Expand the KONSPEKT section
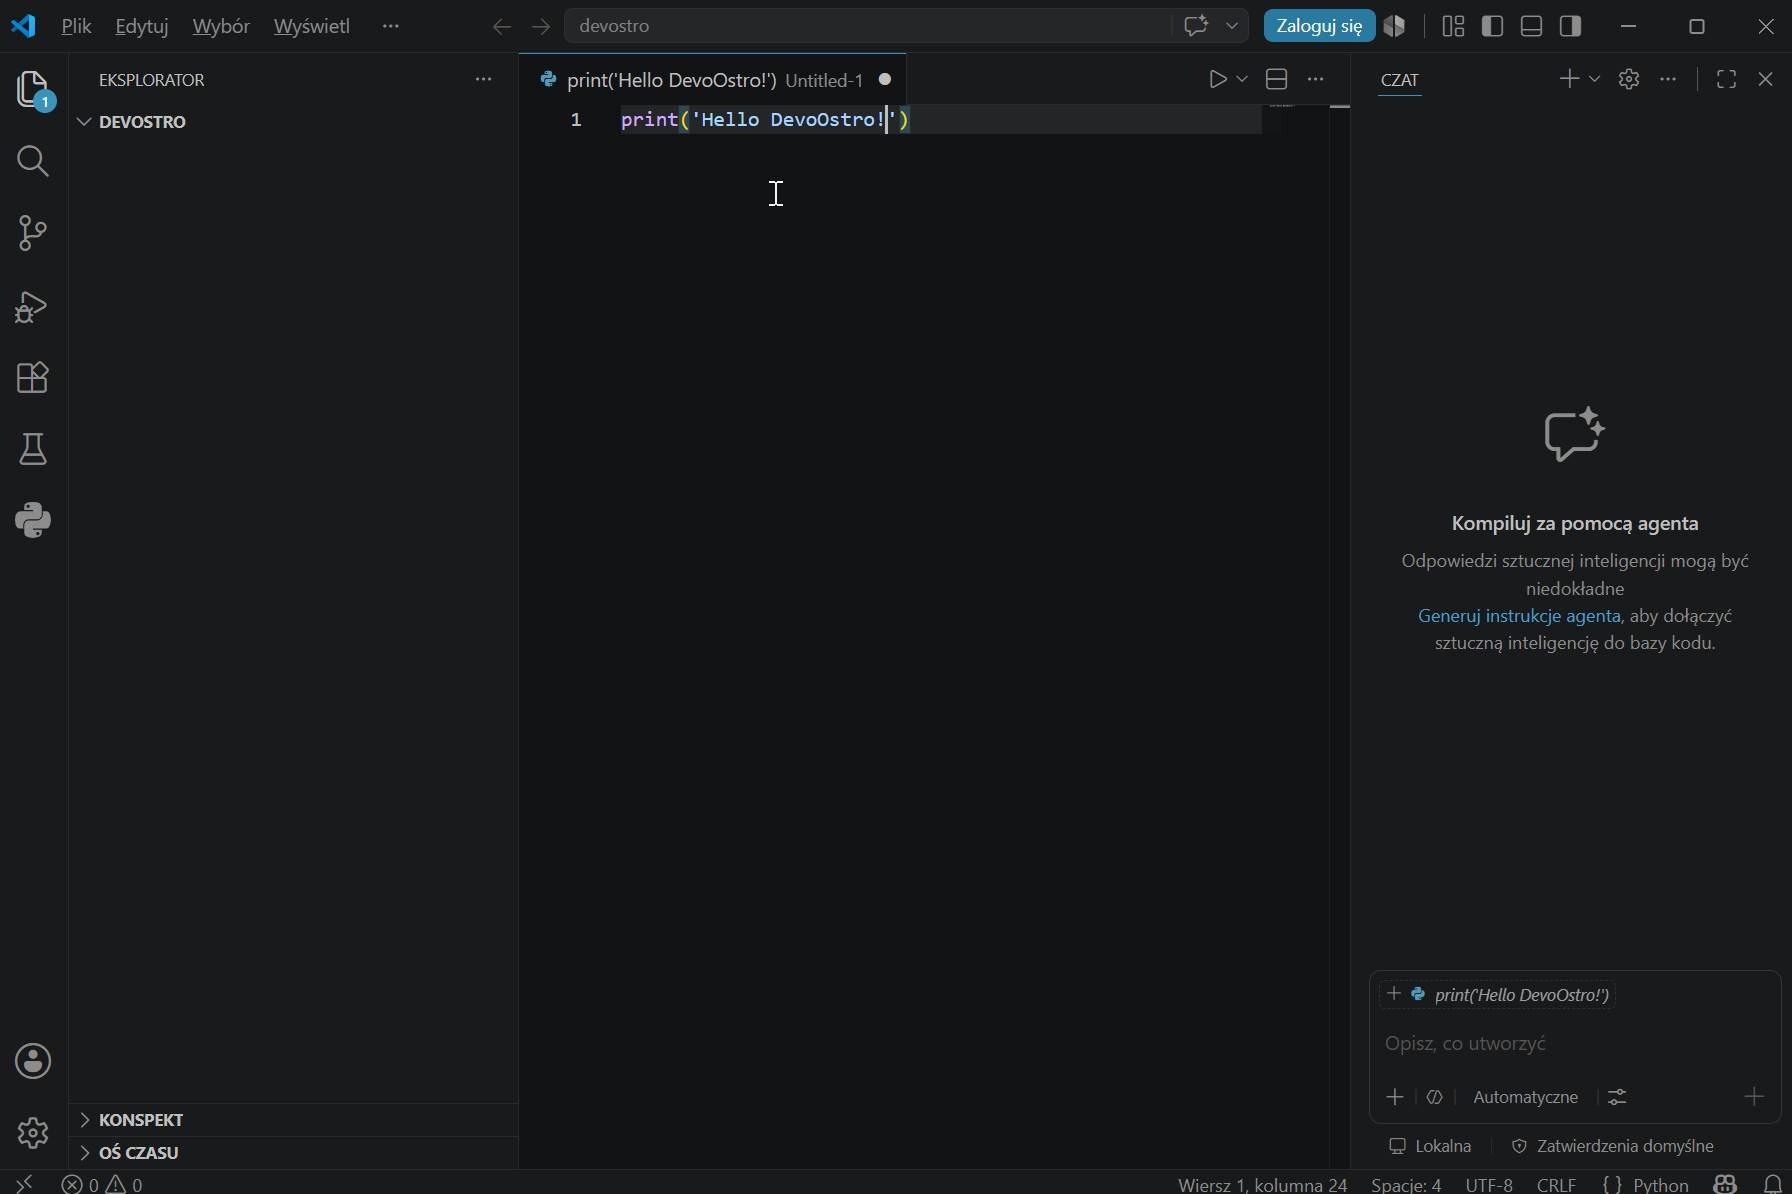This screenshot has width=1792, height=1194. 293,1120
